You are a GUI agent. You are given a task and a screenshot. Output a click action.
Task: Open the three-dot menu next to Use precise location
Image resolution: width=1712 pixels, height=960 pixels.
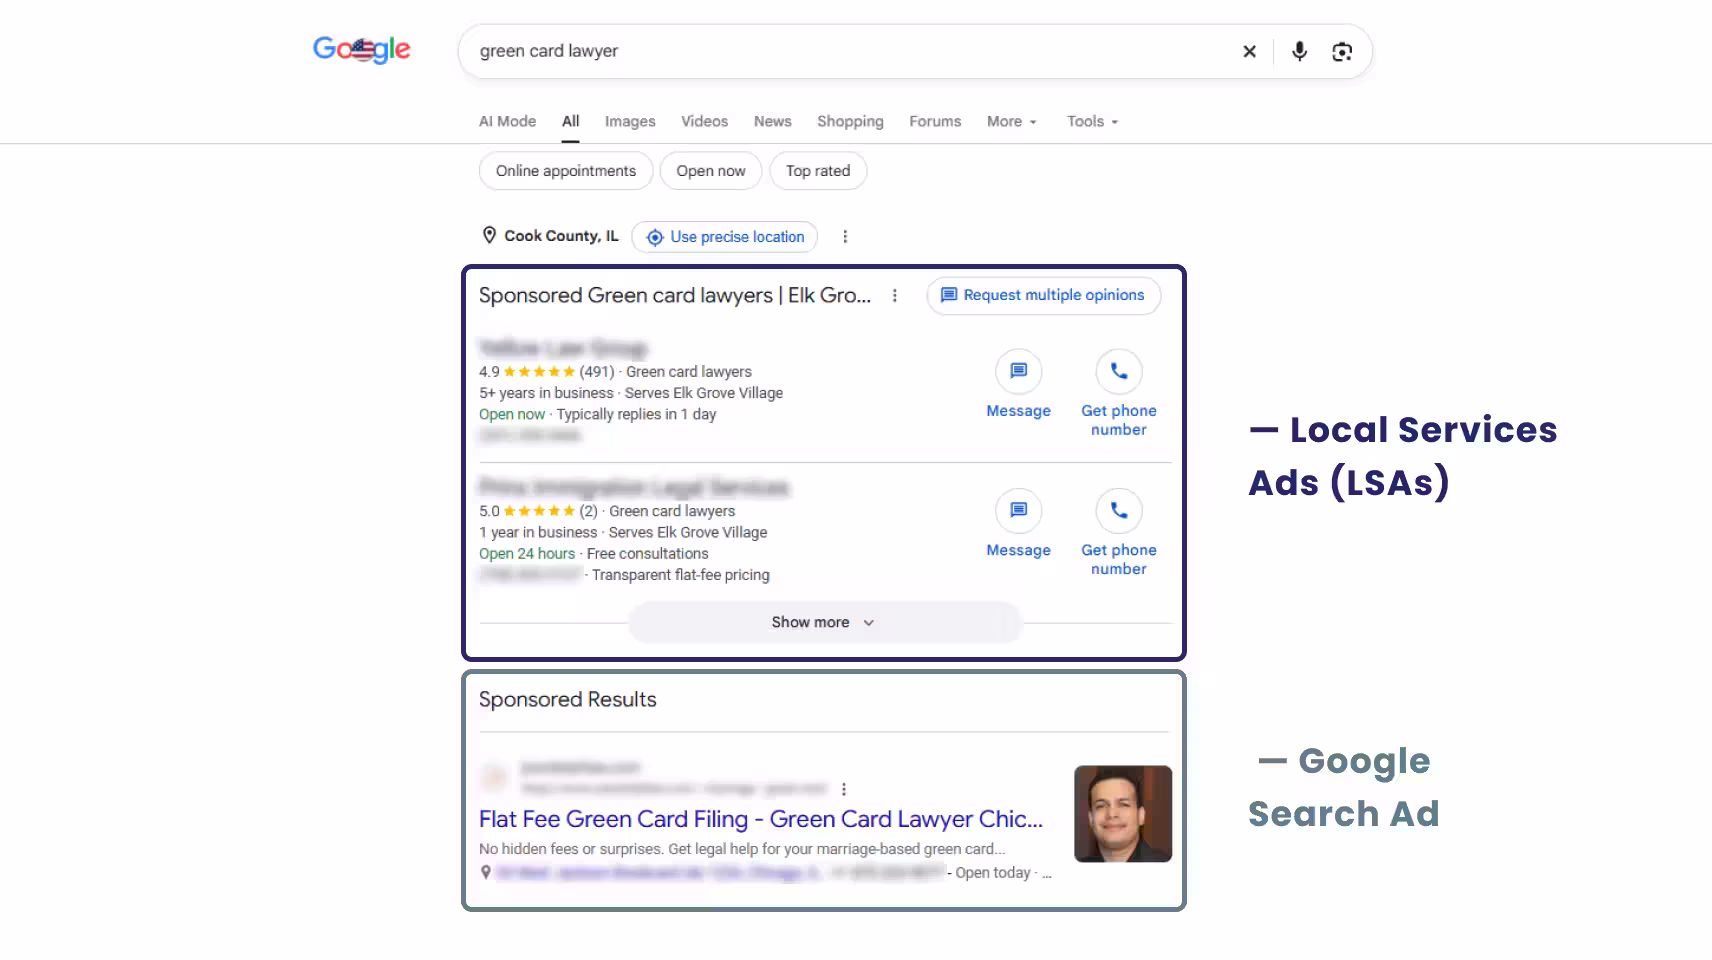[845, 236]
